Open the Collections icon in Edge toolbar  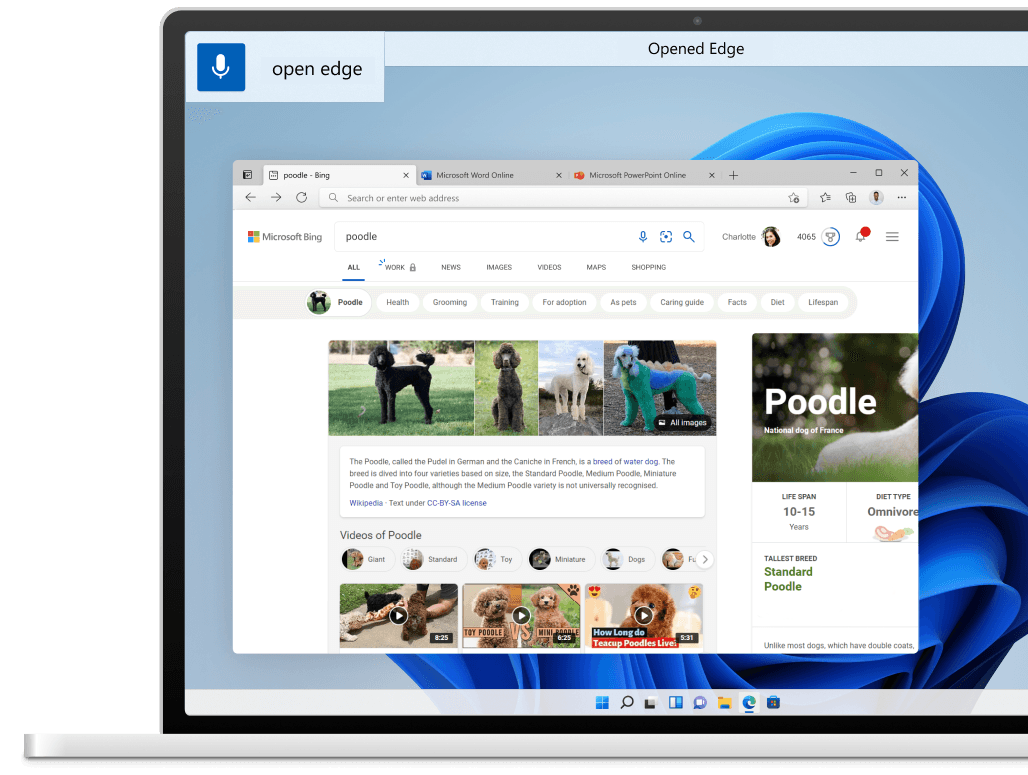coord(851,197)
